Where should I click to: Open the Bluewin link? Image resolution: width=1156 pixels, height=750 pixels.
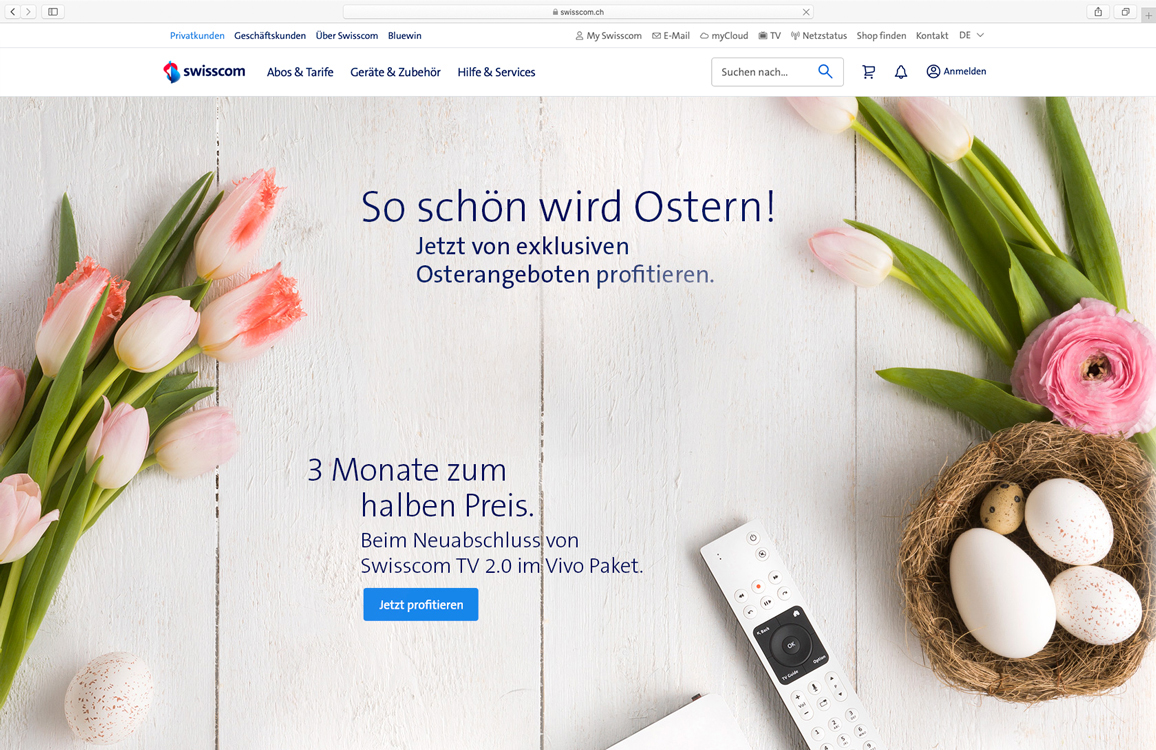[405, 35]
